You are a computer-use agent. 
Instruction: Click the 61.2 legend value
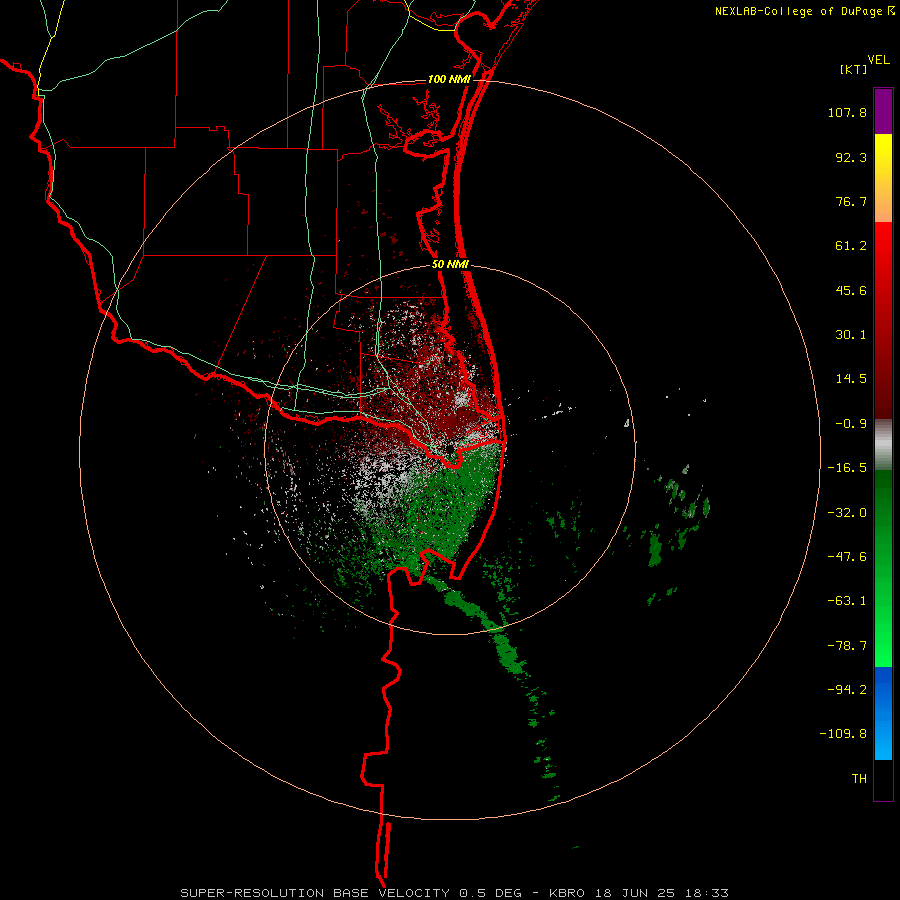(x=851, y=246)
